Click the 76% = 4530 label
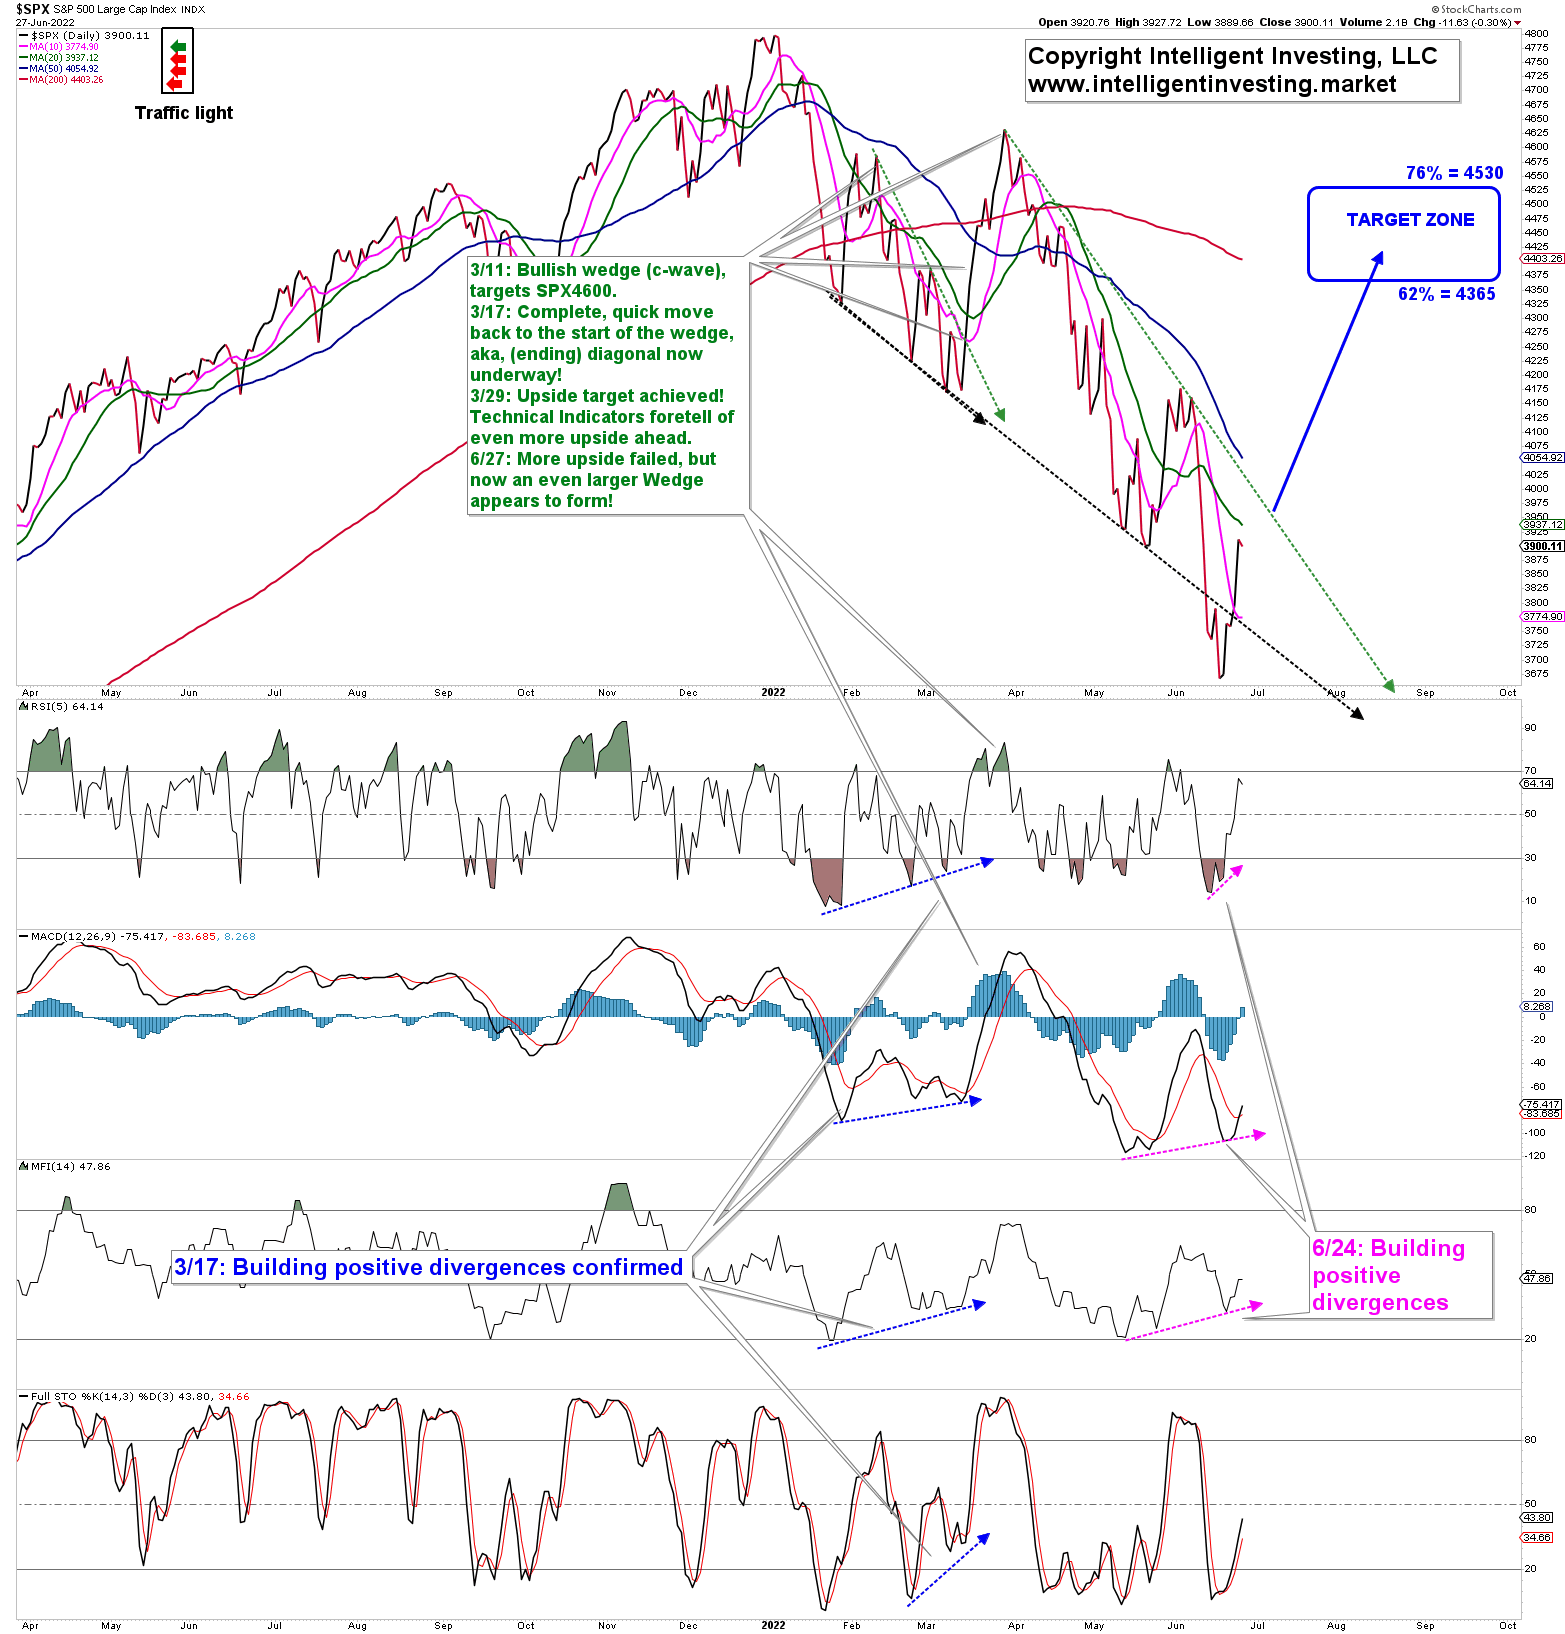Image resolution: width=1565 pixels, height=1634 pixels. tap(1454, 173)
